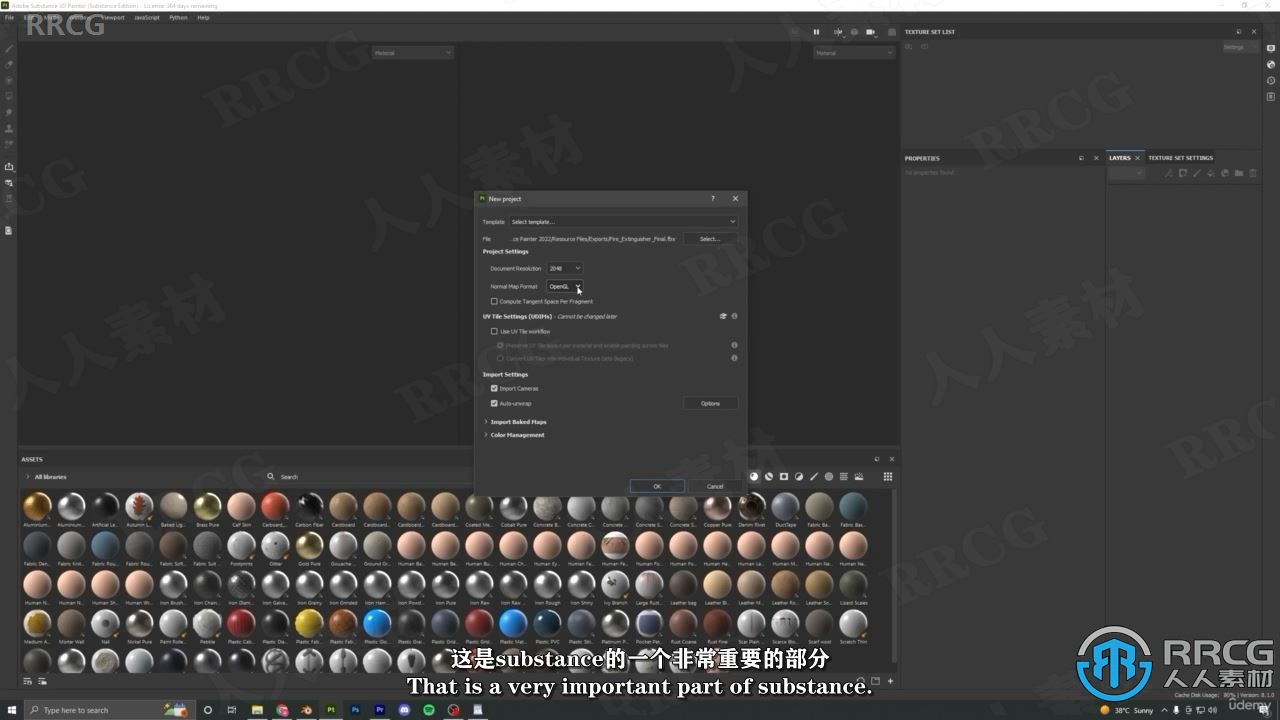Select Convert UV Tiles legacy radio option
This screenshot has height=720, width=1280.
(501, 358)
